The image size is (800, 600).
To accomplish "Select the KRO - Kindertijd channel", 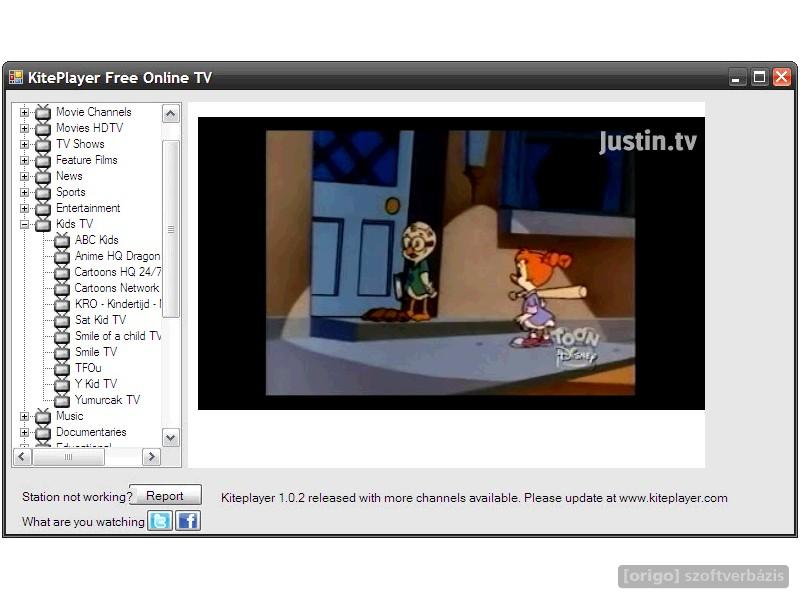I will 118,304.
